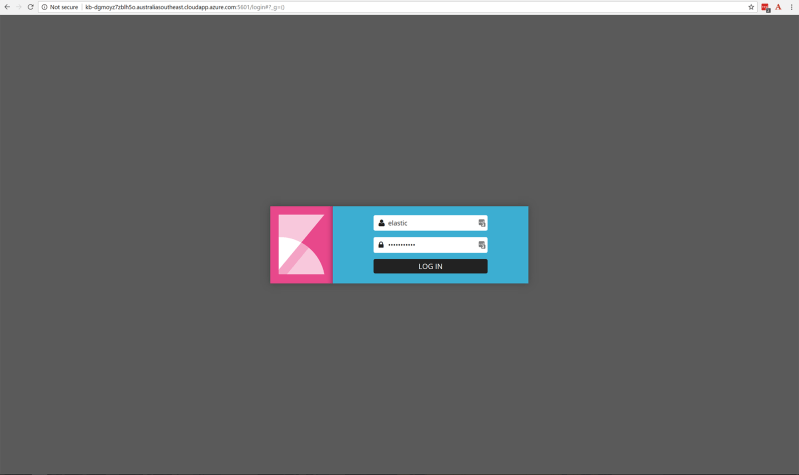The width and height of the screenshot is (799, 475).
Task: Bookmark this page with the star icon
Action: (x=751, y=7)
